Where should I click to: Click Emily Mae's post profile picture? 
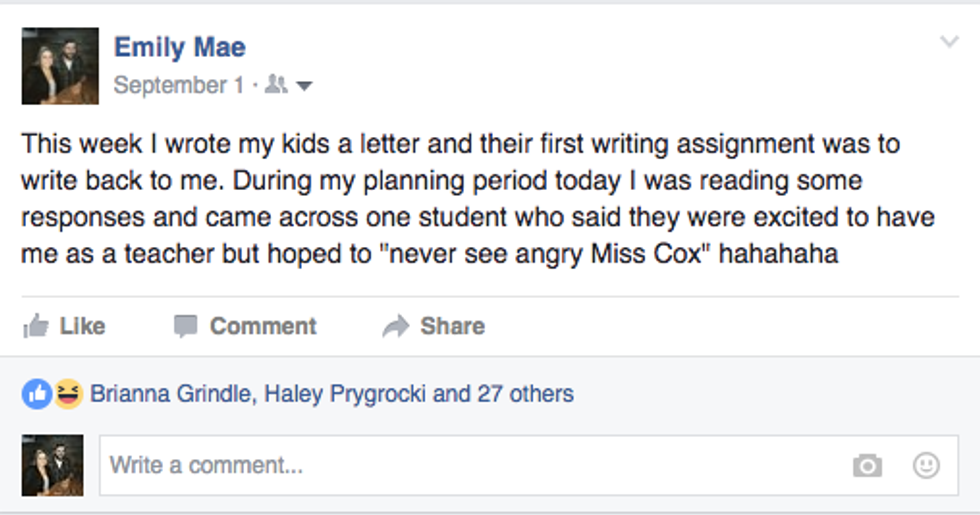click(x=60, y=66)
